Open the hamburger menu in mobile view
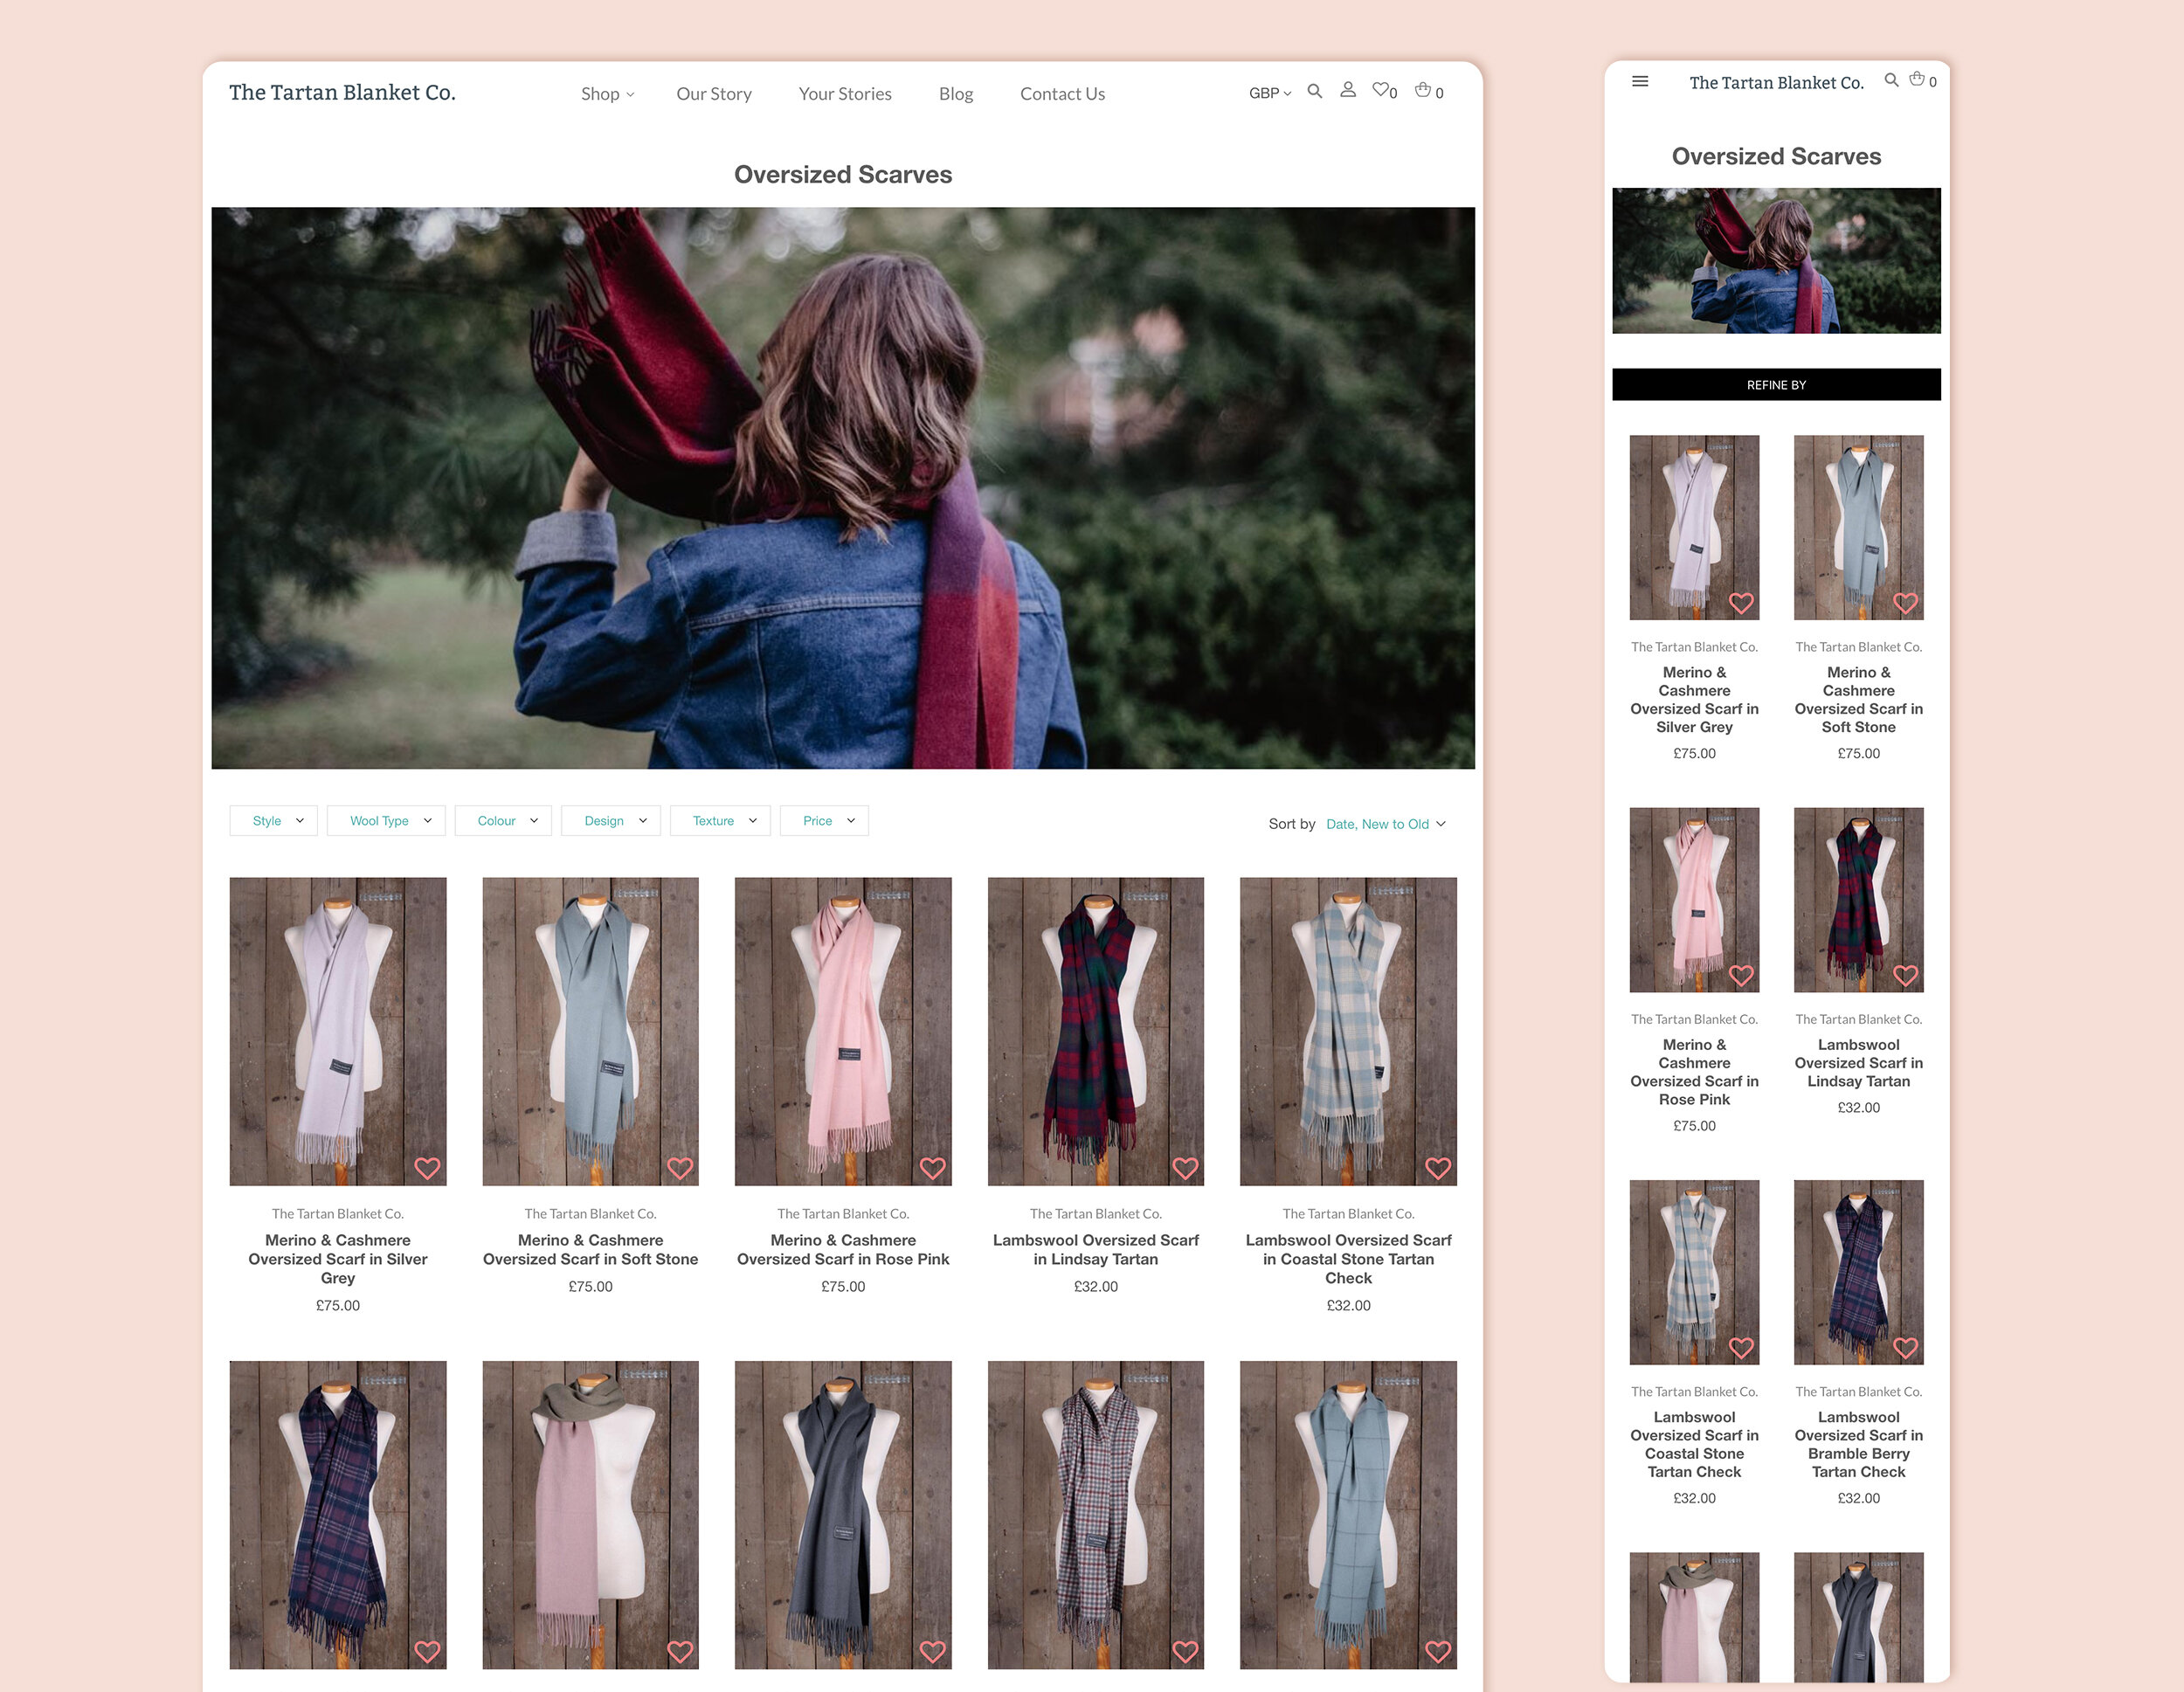Screen dimensions: 2184x1692 coord(1640,81)
